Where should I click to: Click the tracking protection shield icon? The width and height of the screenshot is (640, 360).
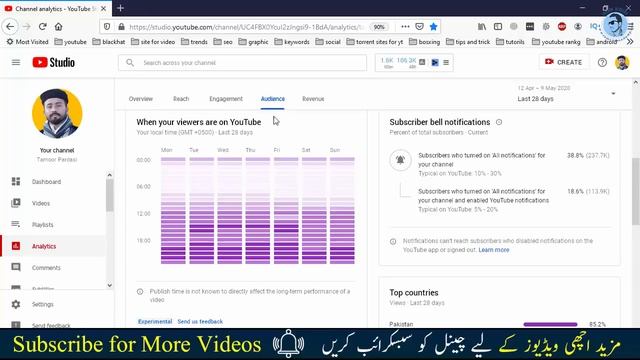tap(107, 27)
